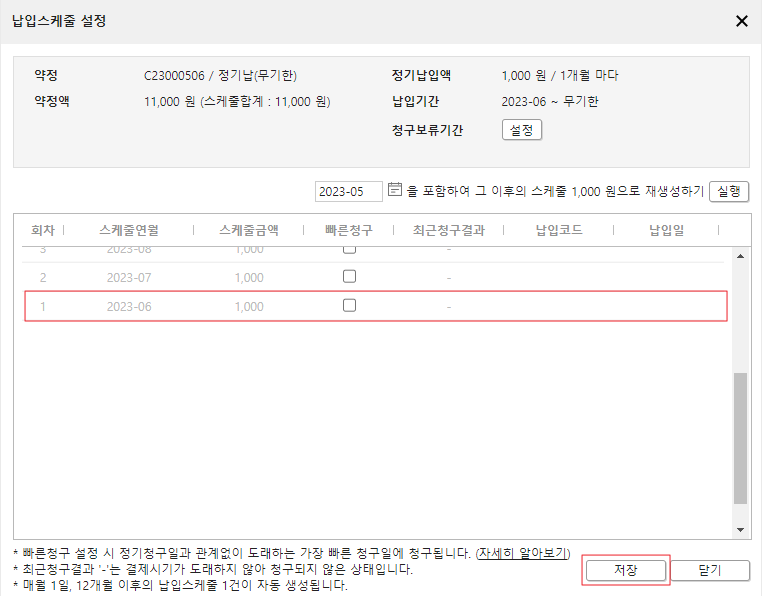Close the 납입스케줄 설정 dialog with X
This screenshot has height=596, width=762.
pyautogui.click(x=741, y=21)
